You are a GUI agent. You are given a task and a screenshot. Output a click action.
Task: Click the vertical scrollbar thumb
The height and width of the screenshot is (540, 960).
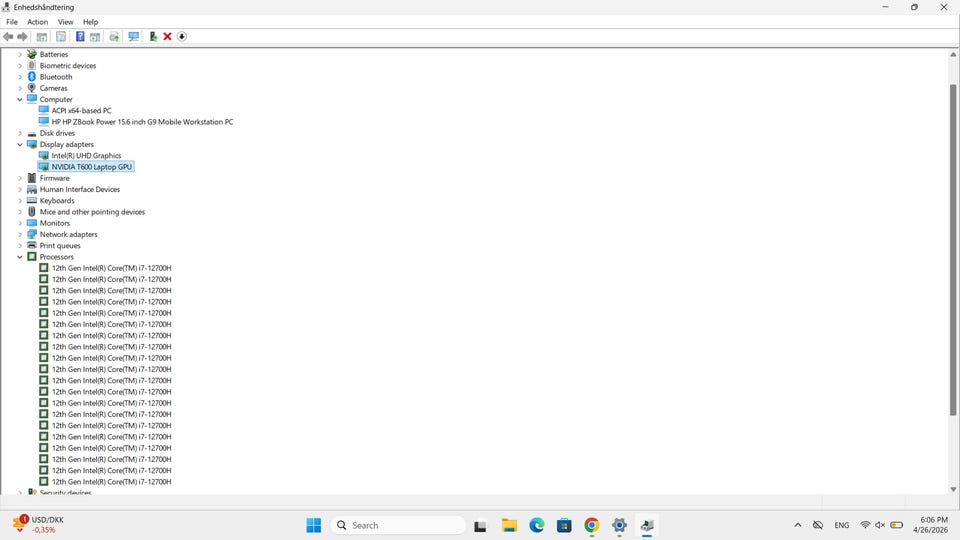click(953, 250)
